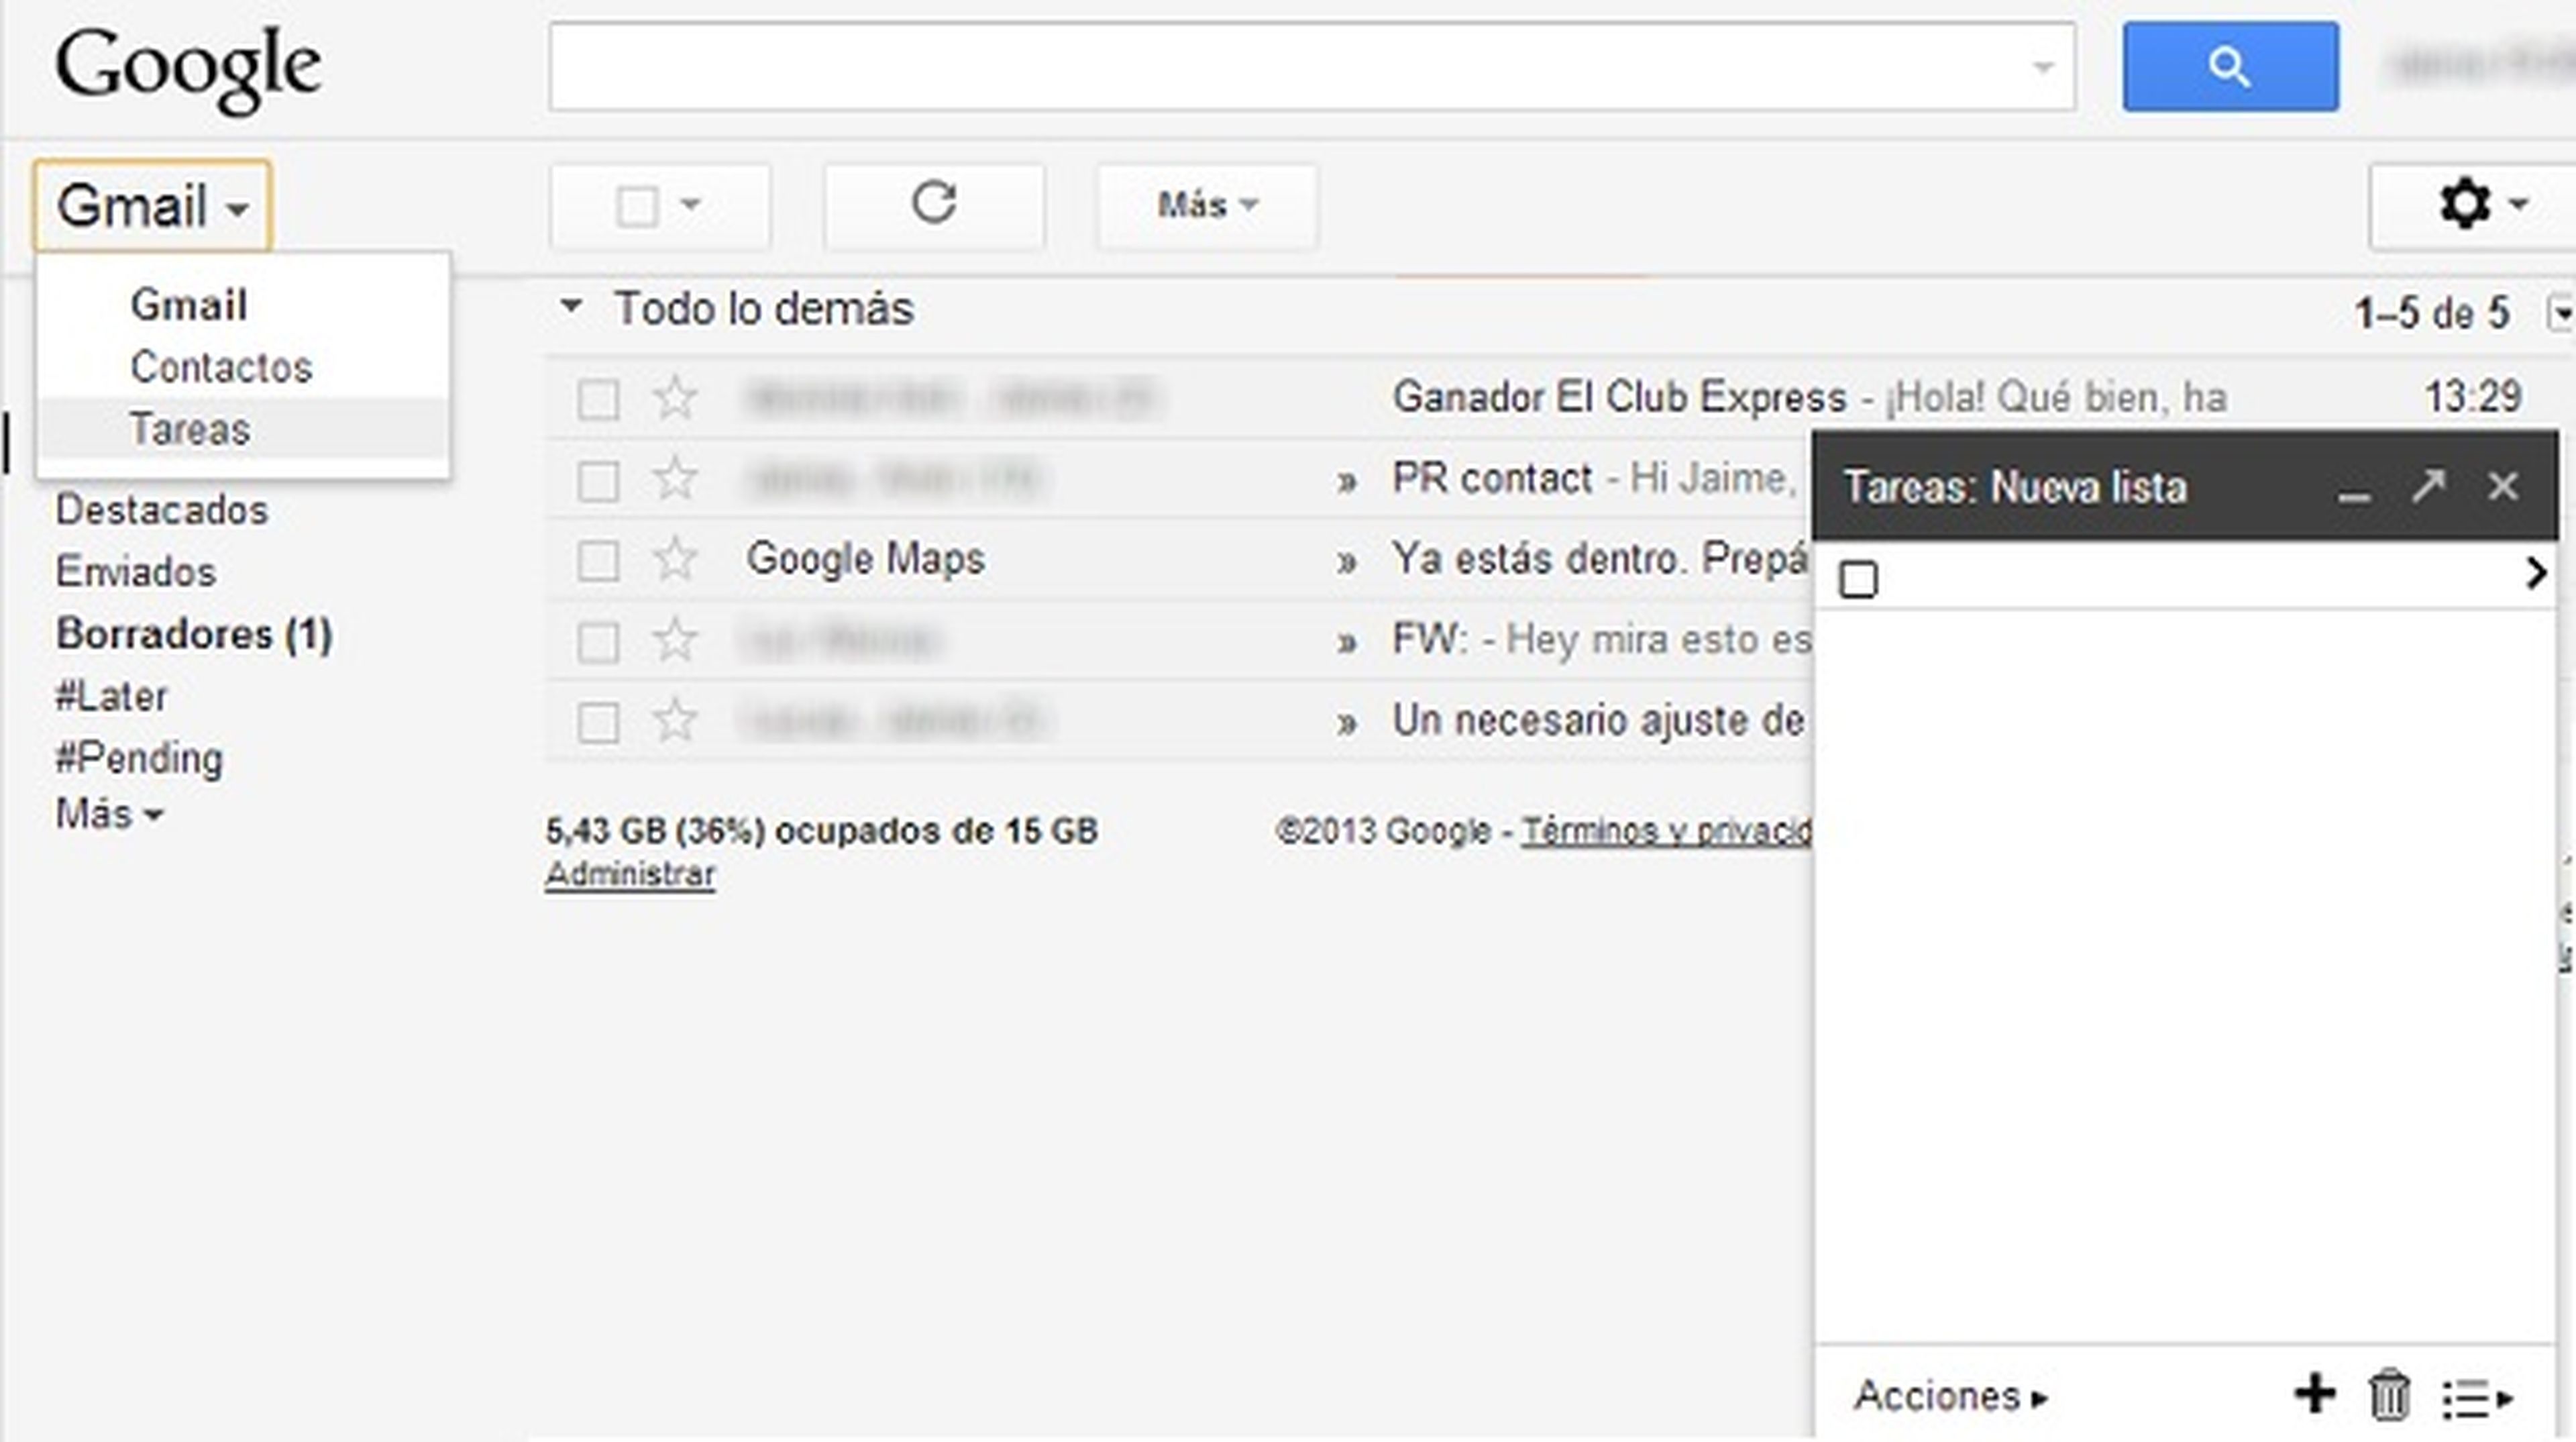Add a new task with plus icon
This screenshot has width=2576, height=1442.
tap(2314, 1394)
